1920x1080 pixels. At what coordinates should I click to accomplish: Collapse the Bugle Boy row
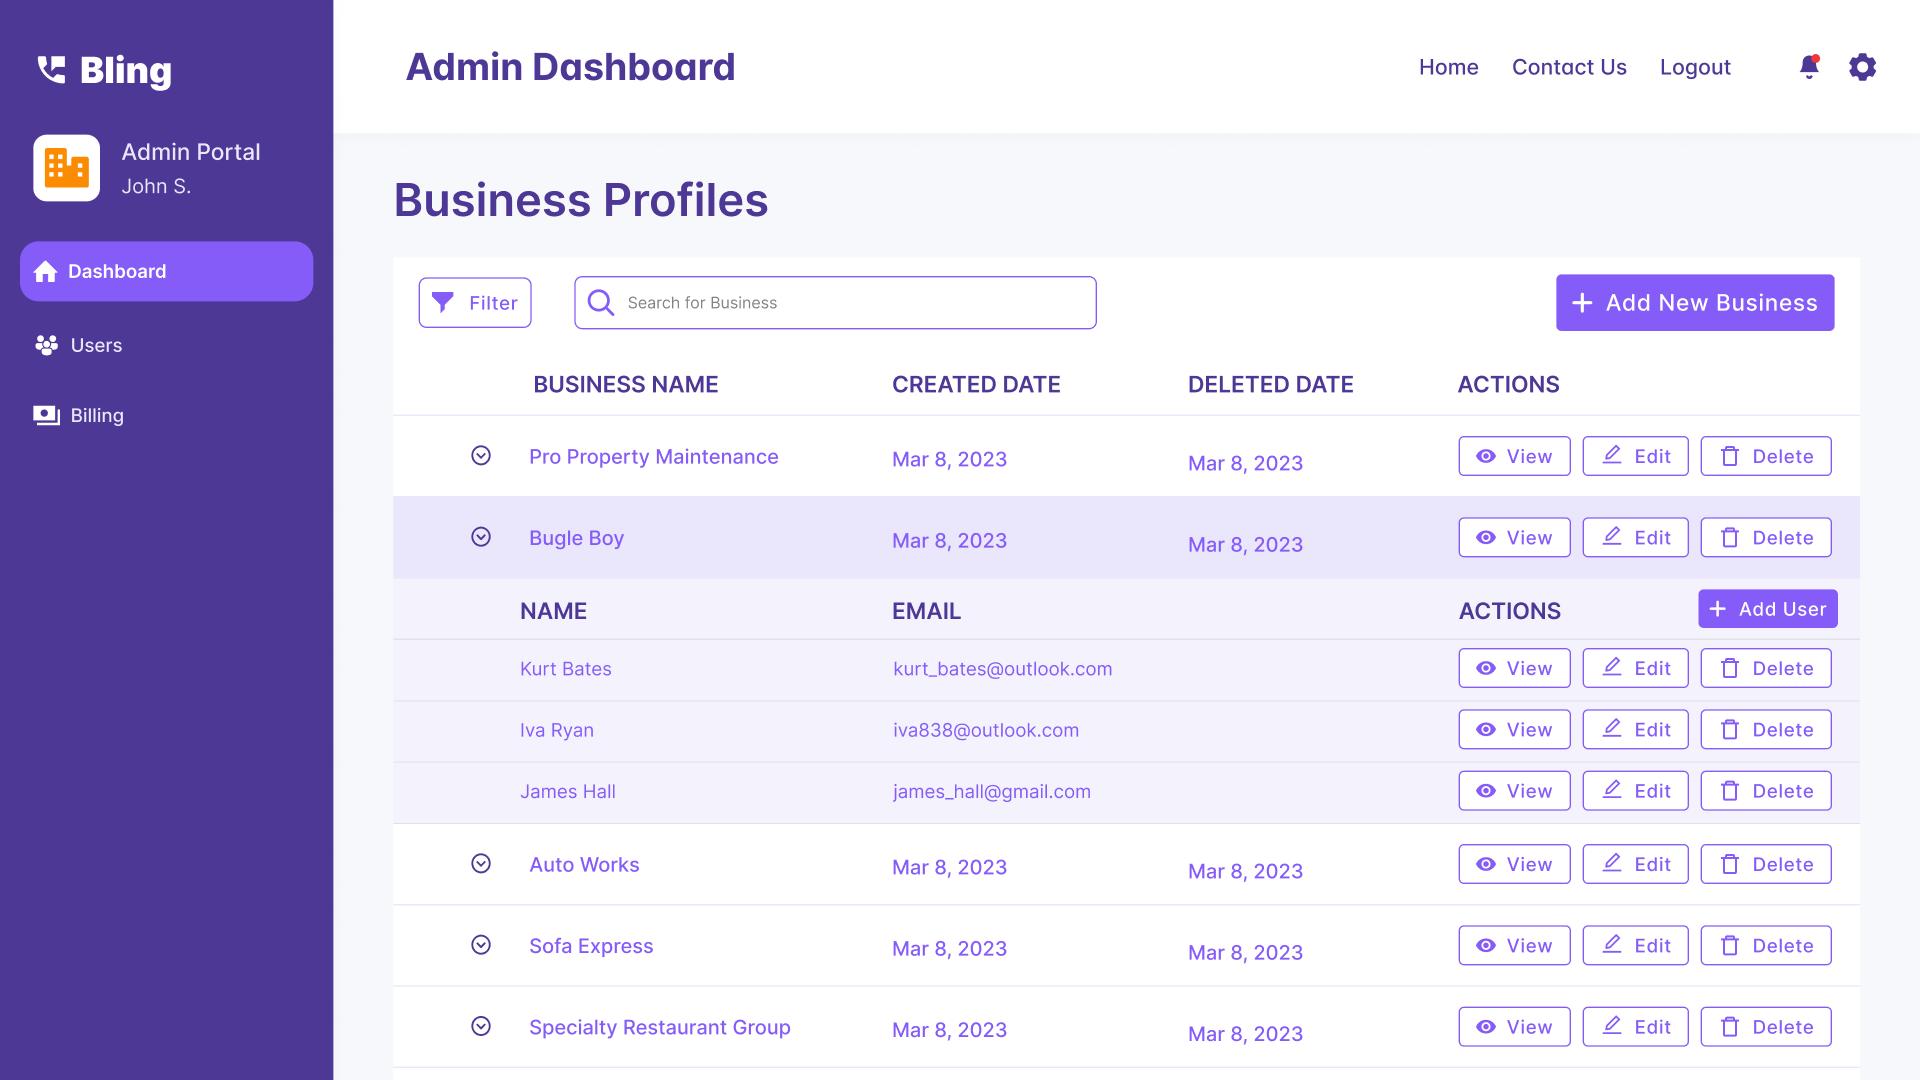[x=481, y=537]
